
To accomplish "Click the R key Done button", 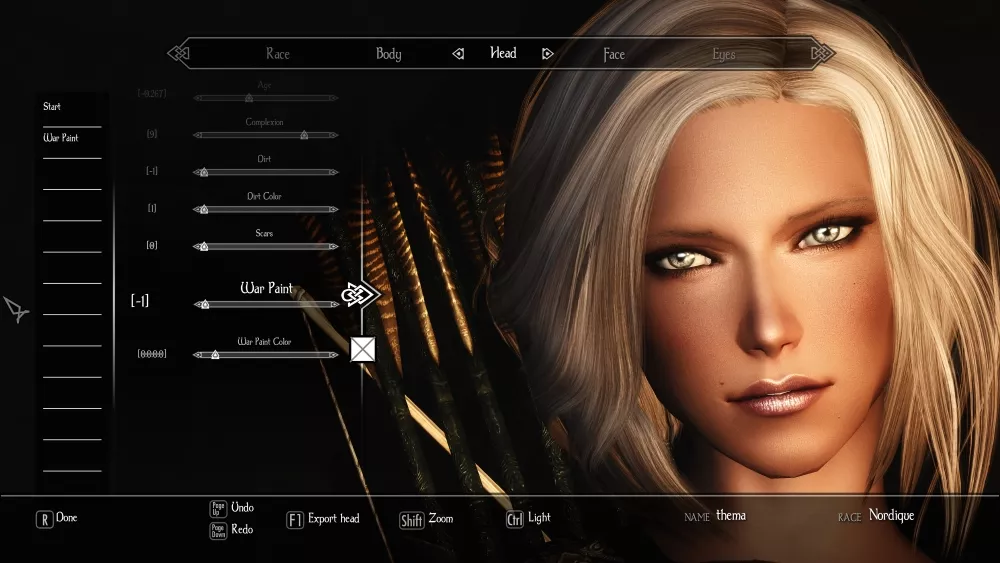I will pos(57,518).
